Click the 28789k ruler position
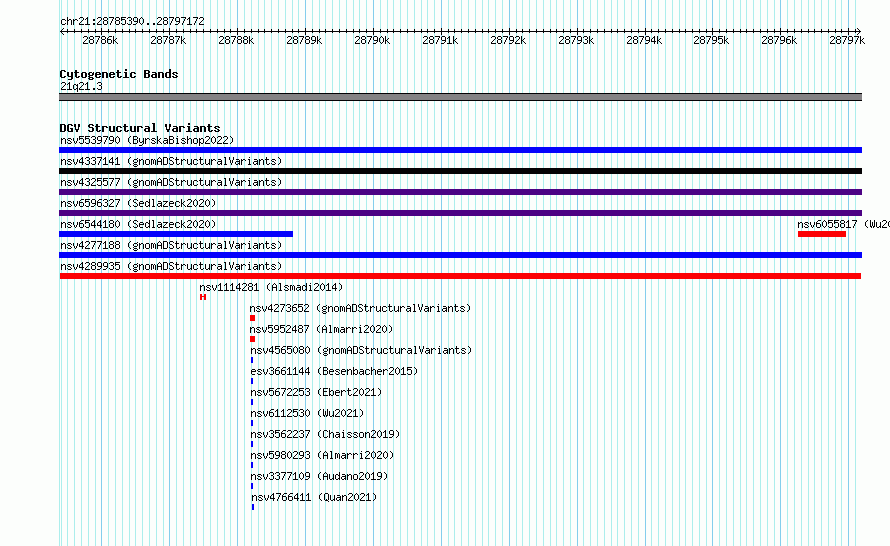 pos(304,40)
